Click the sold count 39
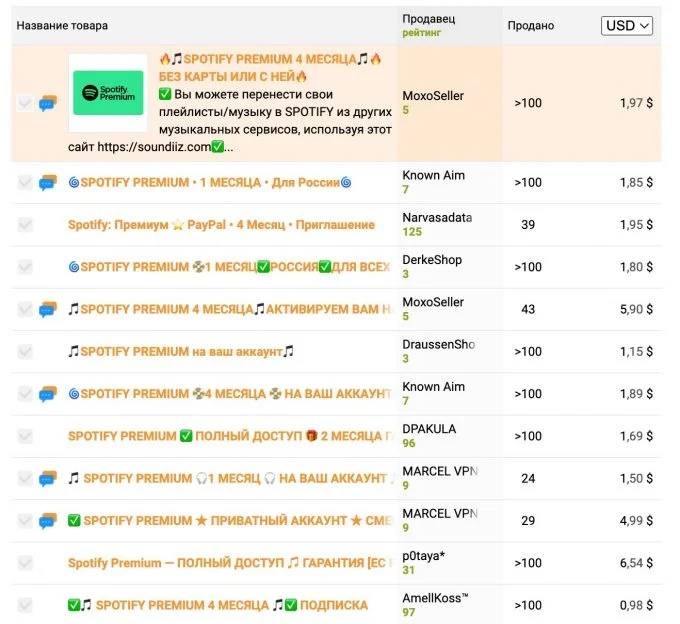The height and width of the screenshot is (624, 680). (528, 225)
